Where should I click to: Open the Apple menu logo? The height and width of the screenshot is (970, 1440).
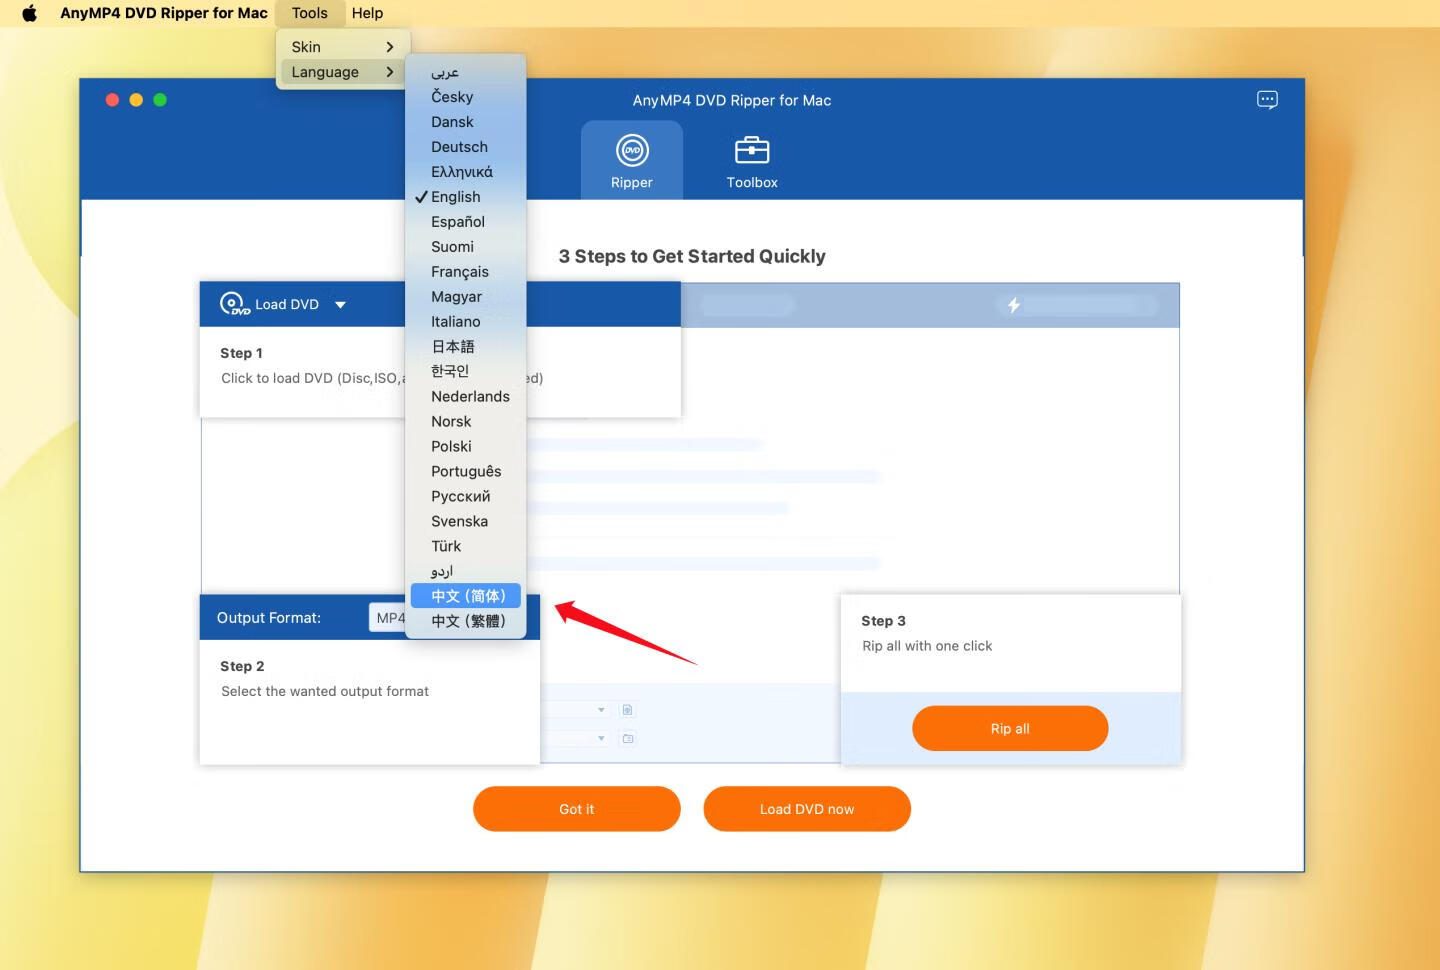(x=29, y=13)
